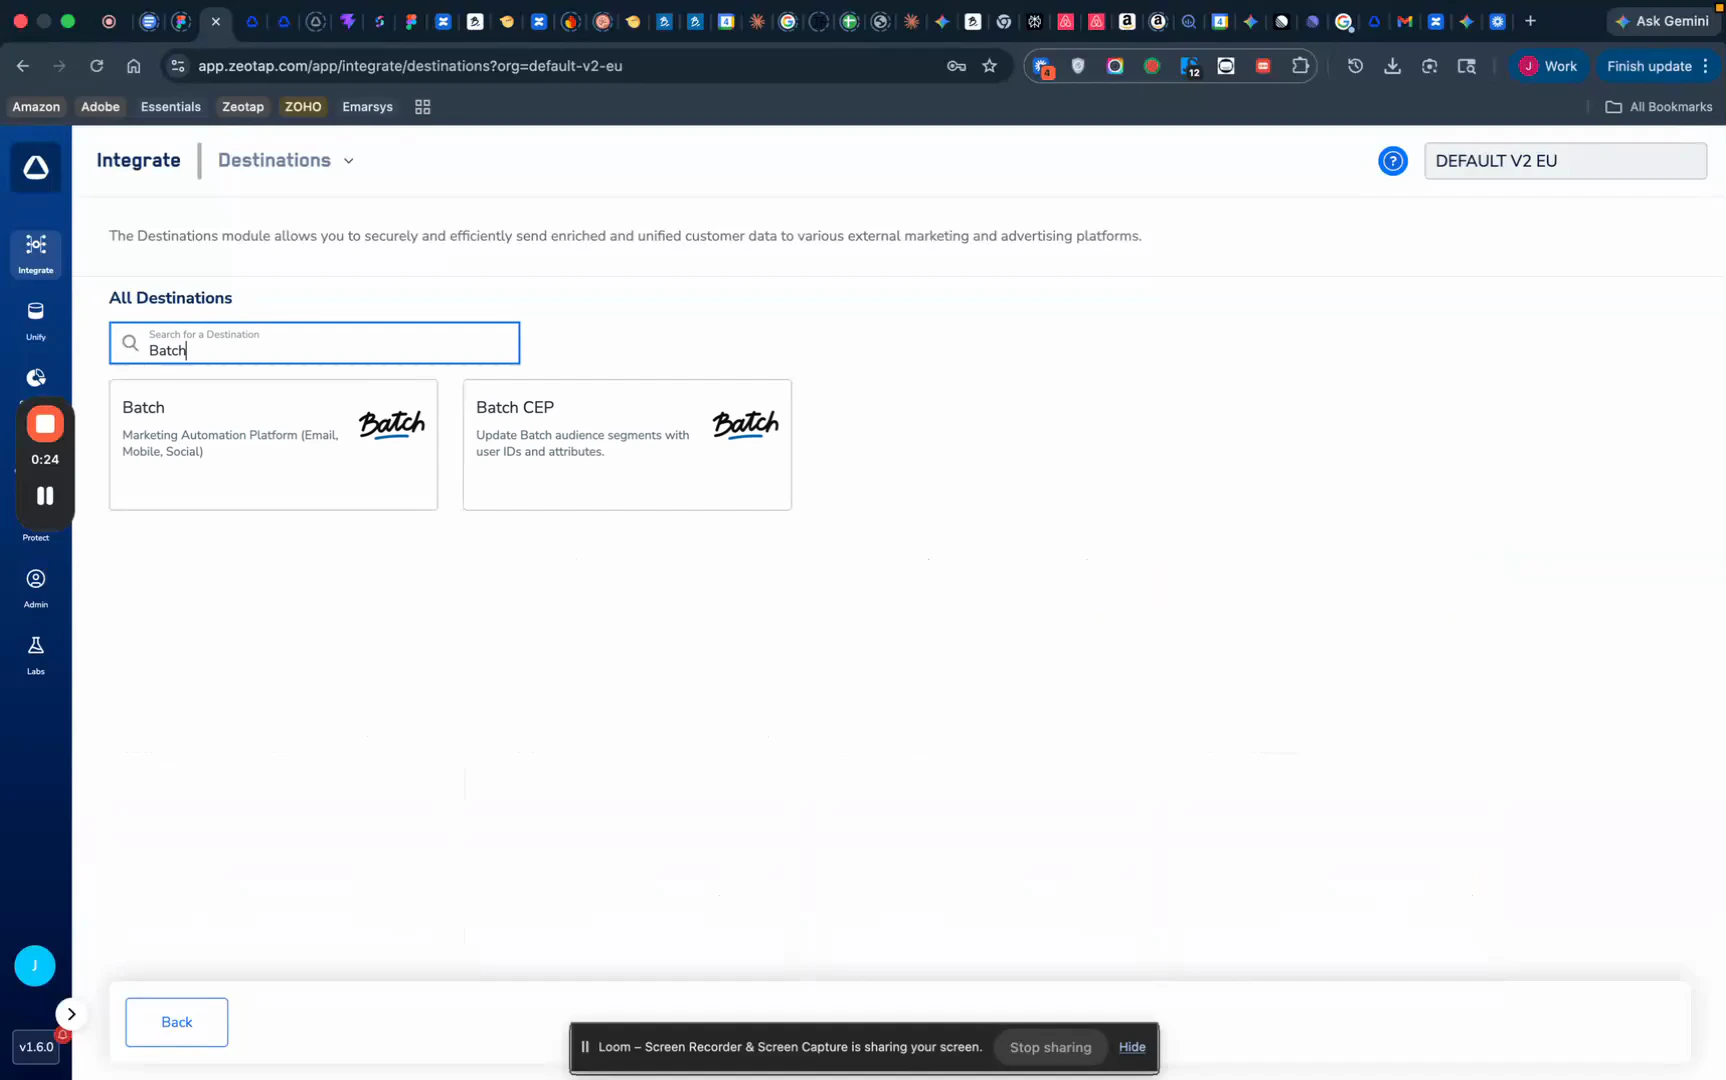The height and width of the screenshot is (1080, 1726).
Task: Open the screenshot capture toolbar icon
Action: [1430, 66]
